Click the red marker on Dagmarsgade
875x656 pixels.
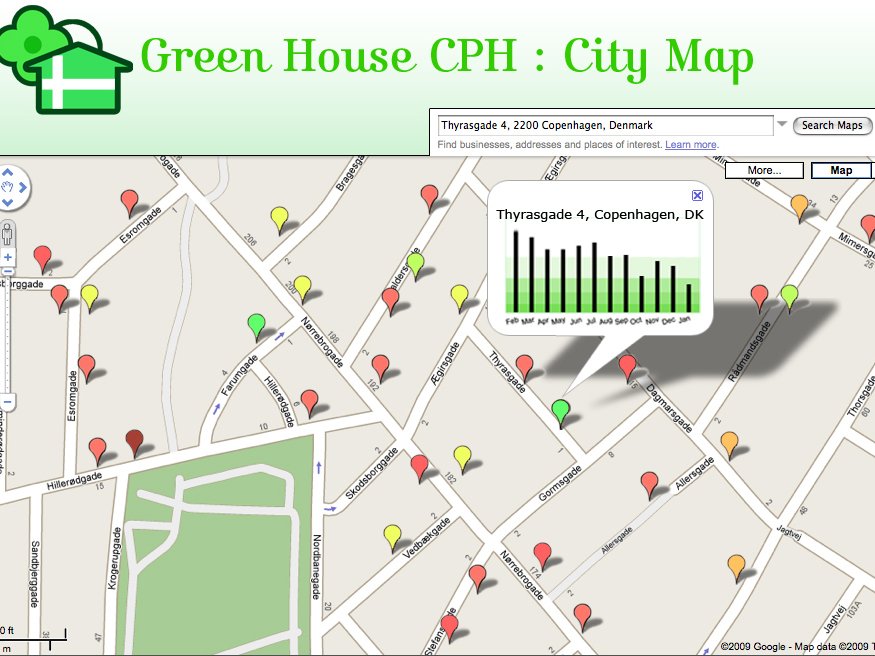[627, 368]
